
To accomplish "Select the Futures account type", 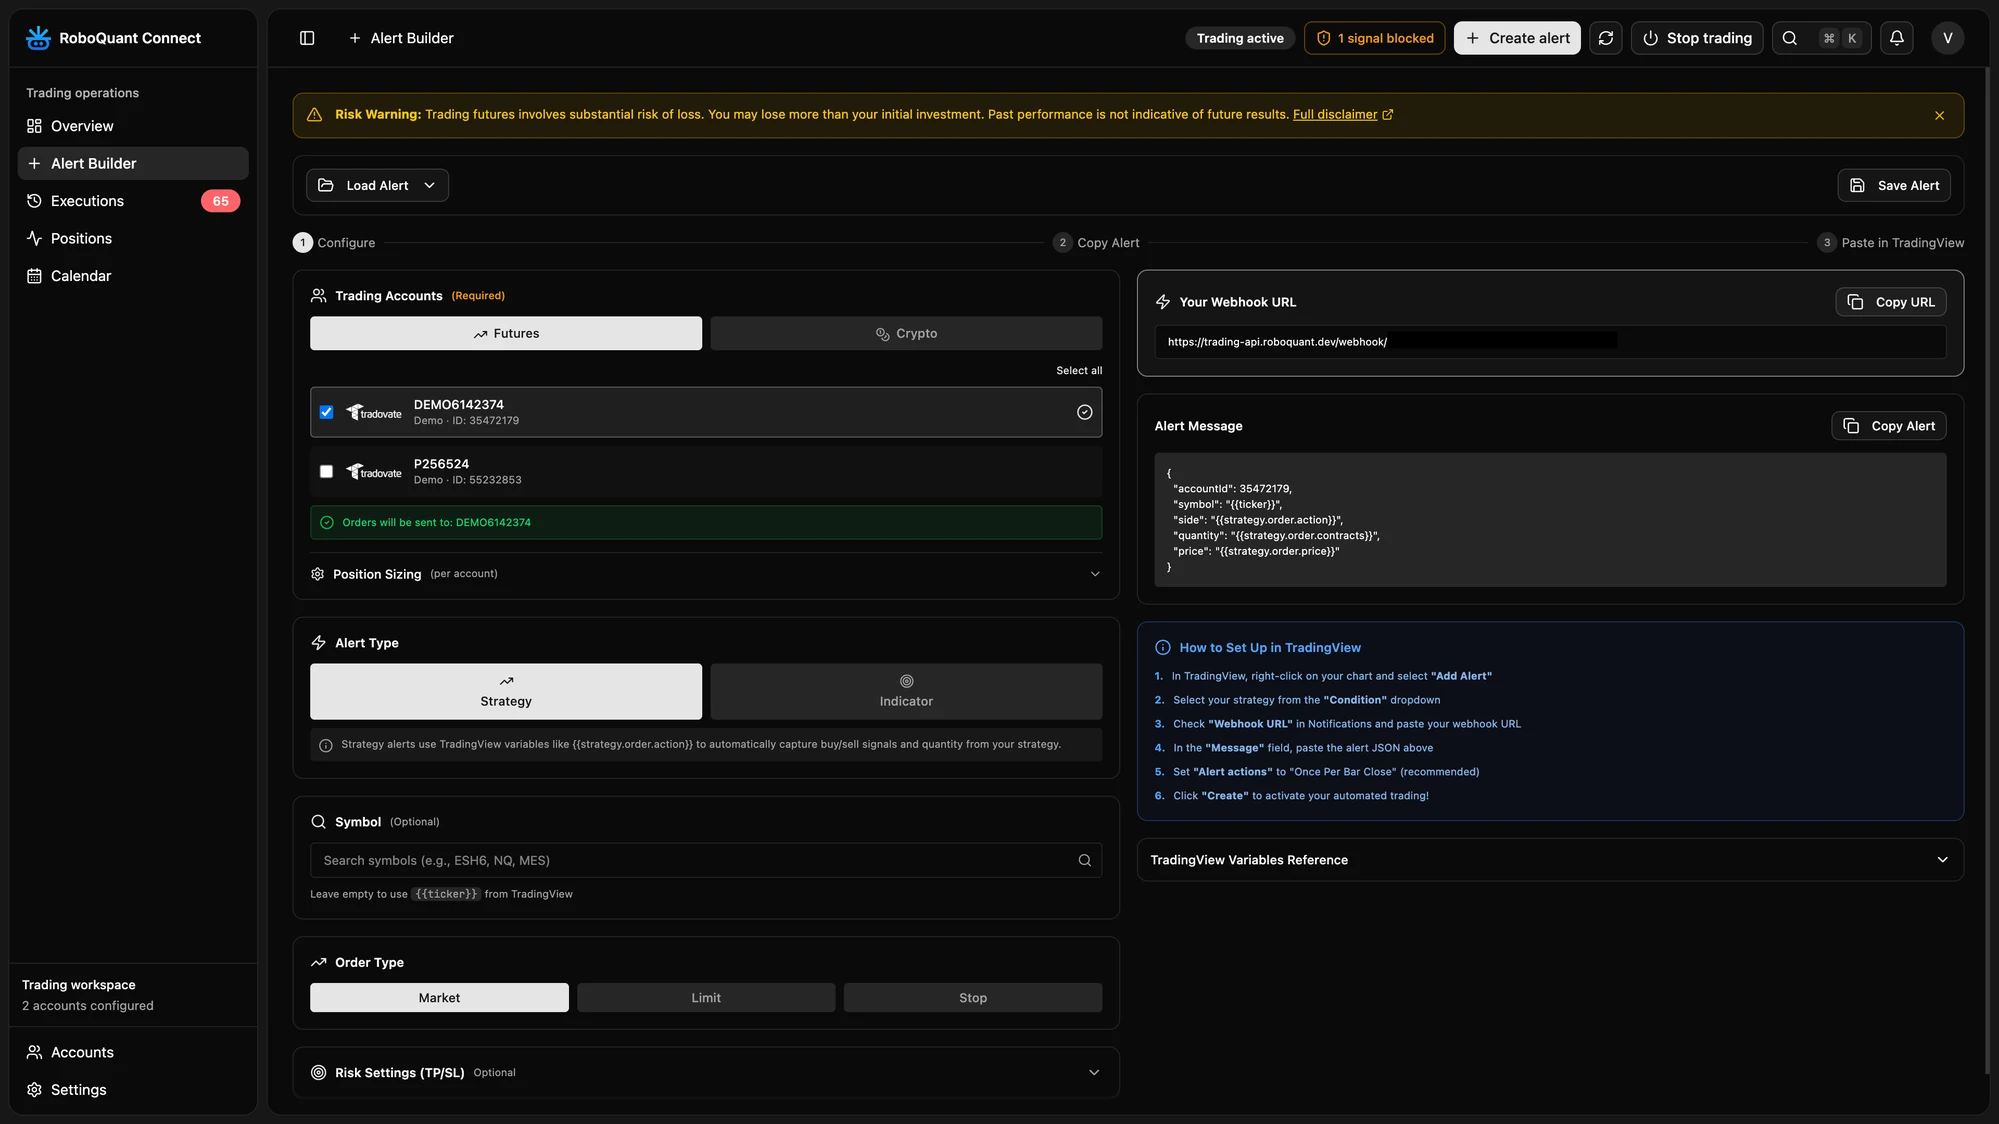I will tap(506, 333).
